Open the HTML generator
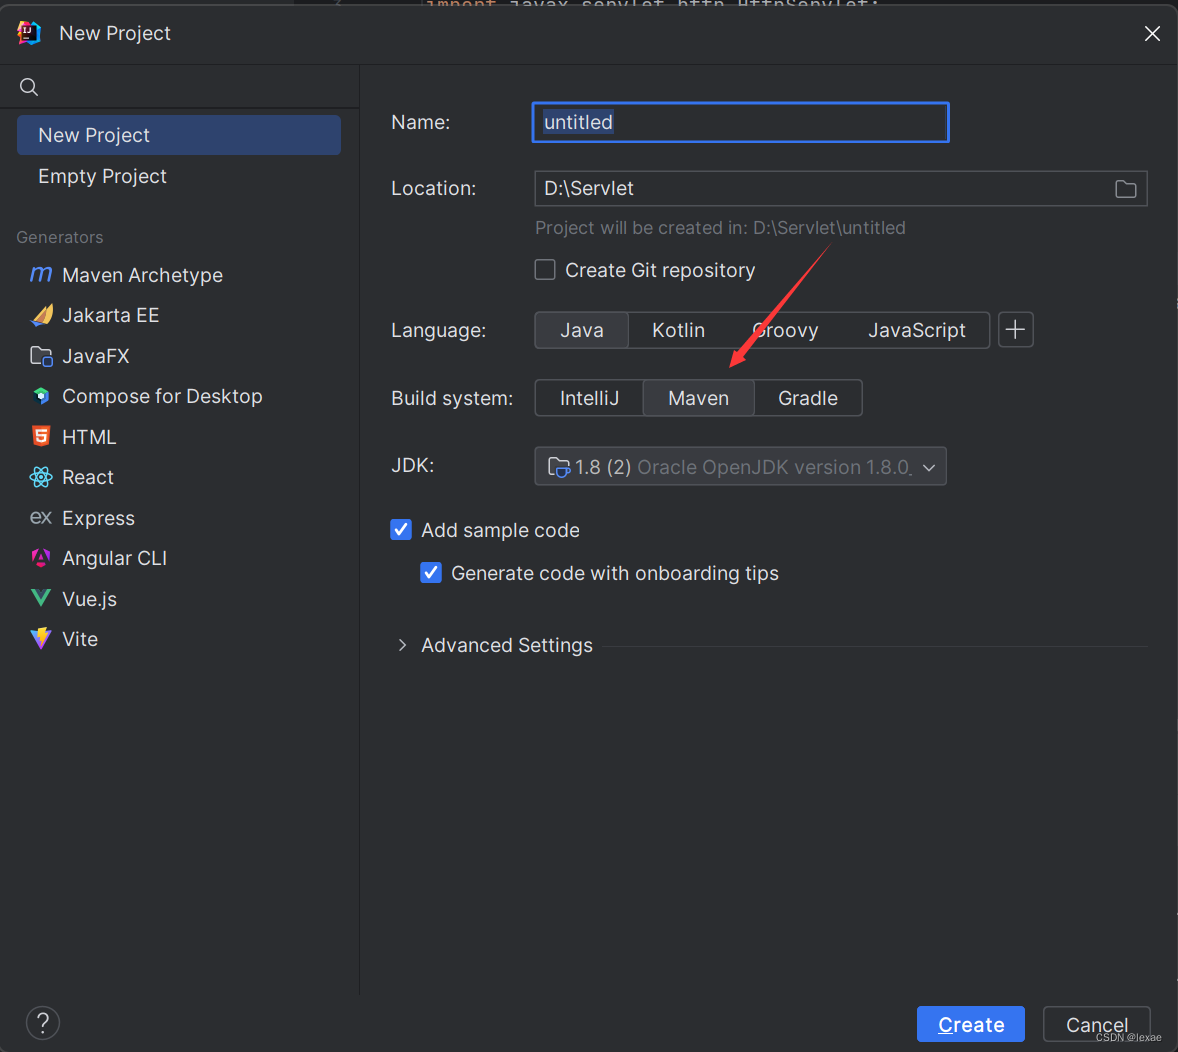This screenshot has width=1178, height=1052. [179, 437]
